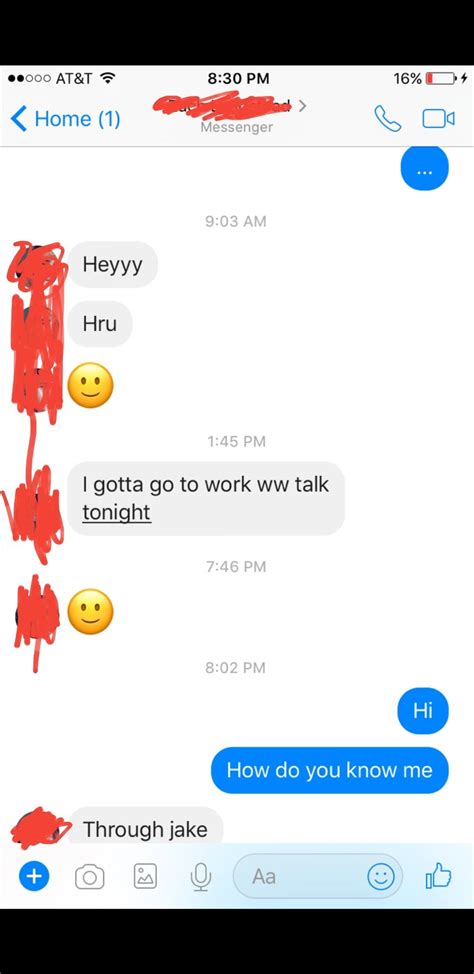Open the emoji picker smiley
The height and width of the screenshot is (974, 474).
[380, 876]
